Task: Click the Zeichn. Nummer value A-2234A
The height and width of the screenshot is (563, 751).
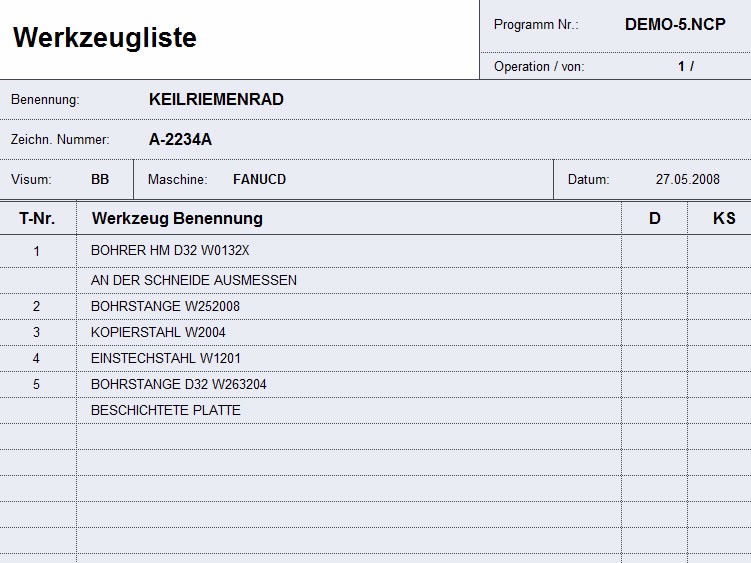Action: pyautogui.click(x=180, y=140)
